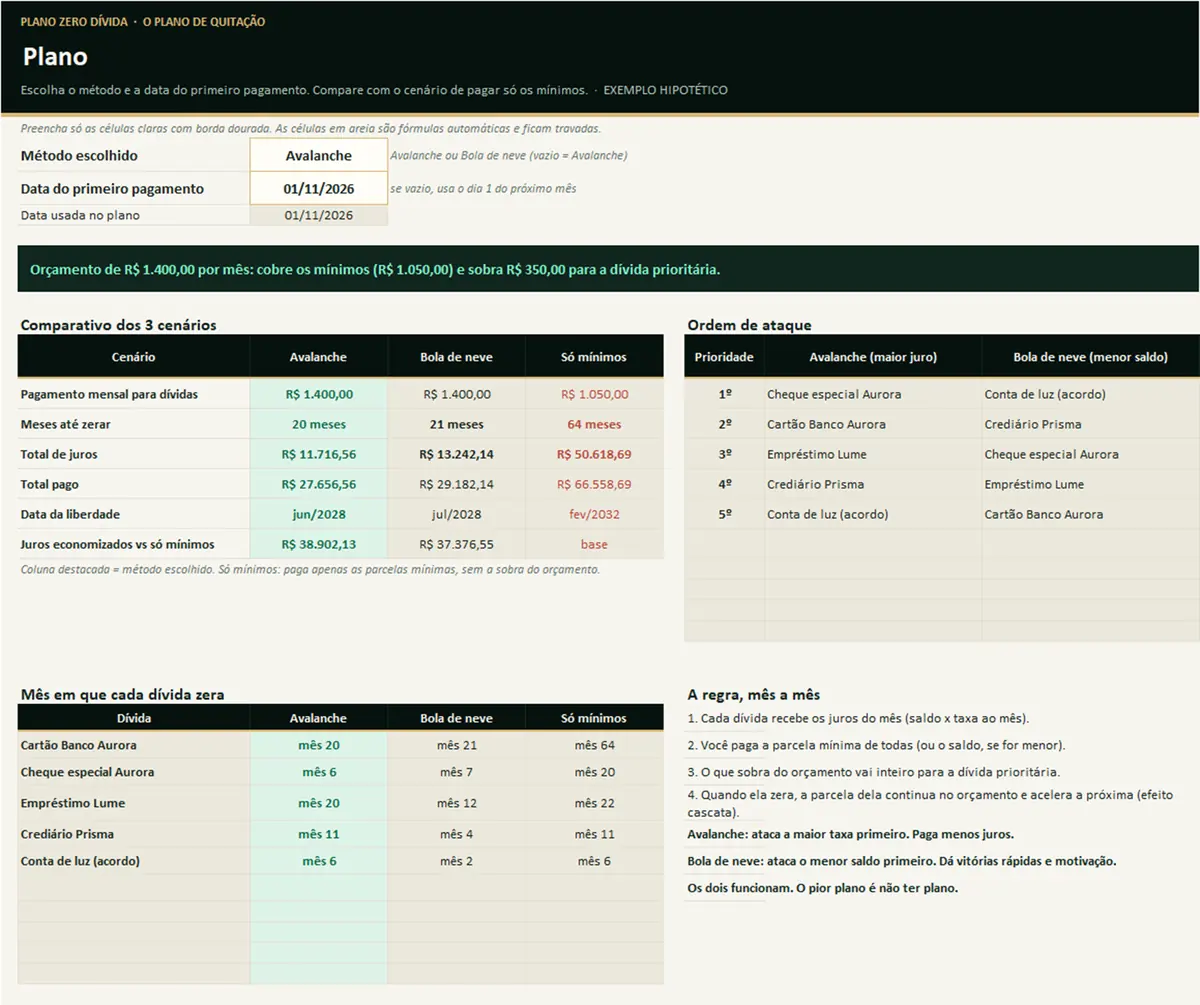This screenshot has height=1005, width=1200.
Task: Select the 'R$ 37.376,55' cell
Action: (456, 544)
